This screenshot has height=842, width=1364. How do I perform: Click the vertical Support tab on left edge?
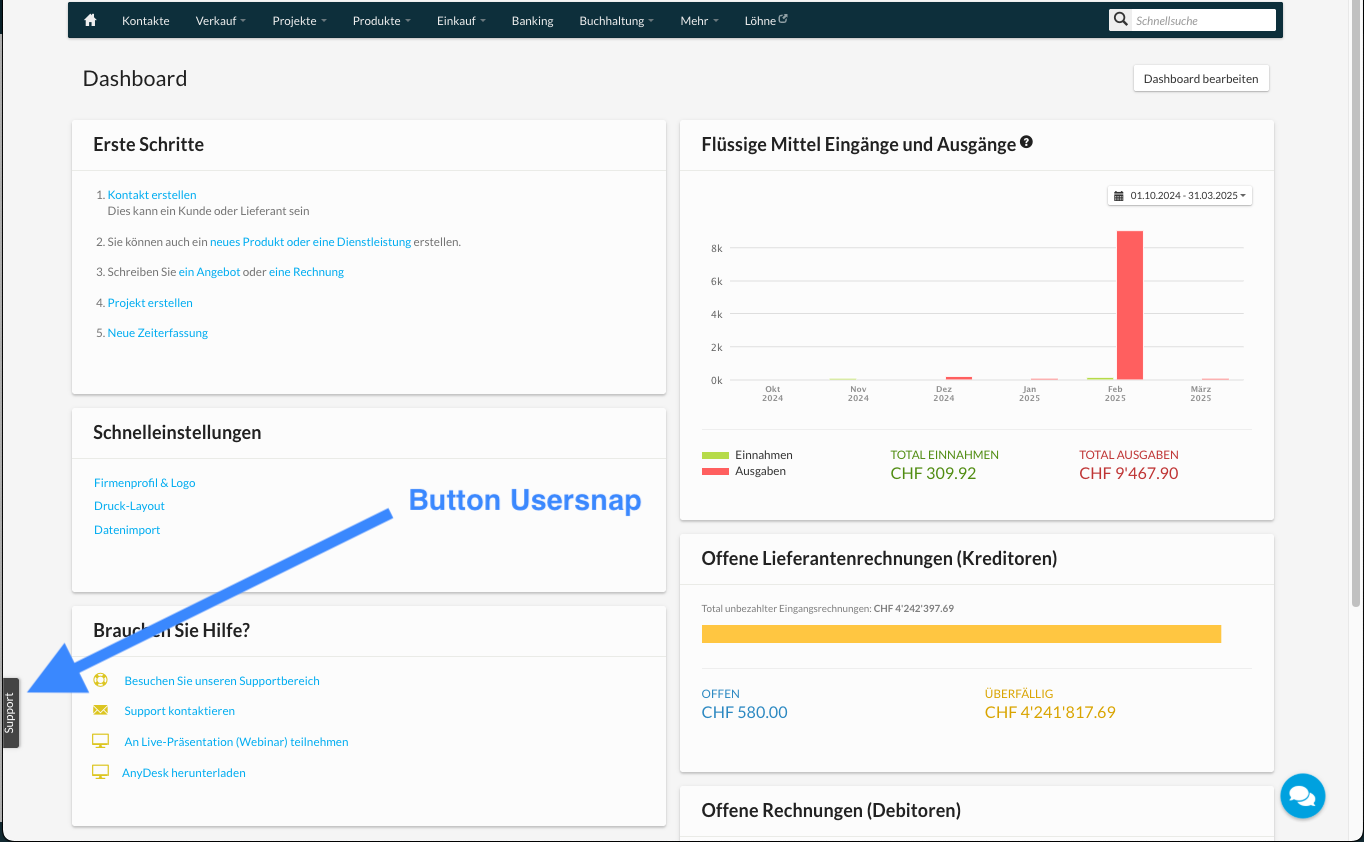click(11, 713)
